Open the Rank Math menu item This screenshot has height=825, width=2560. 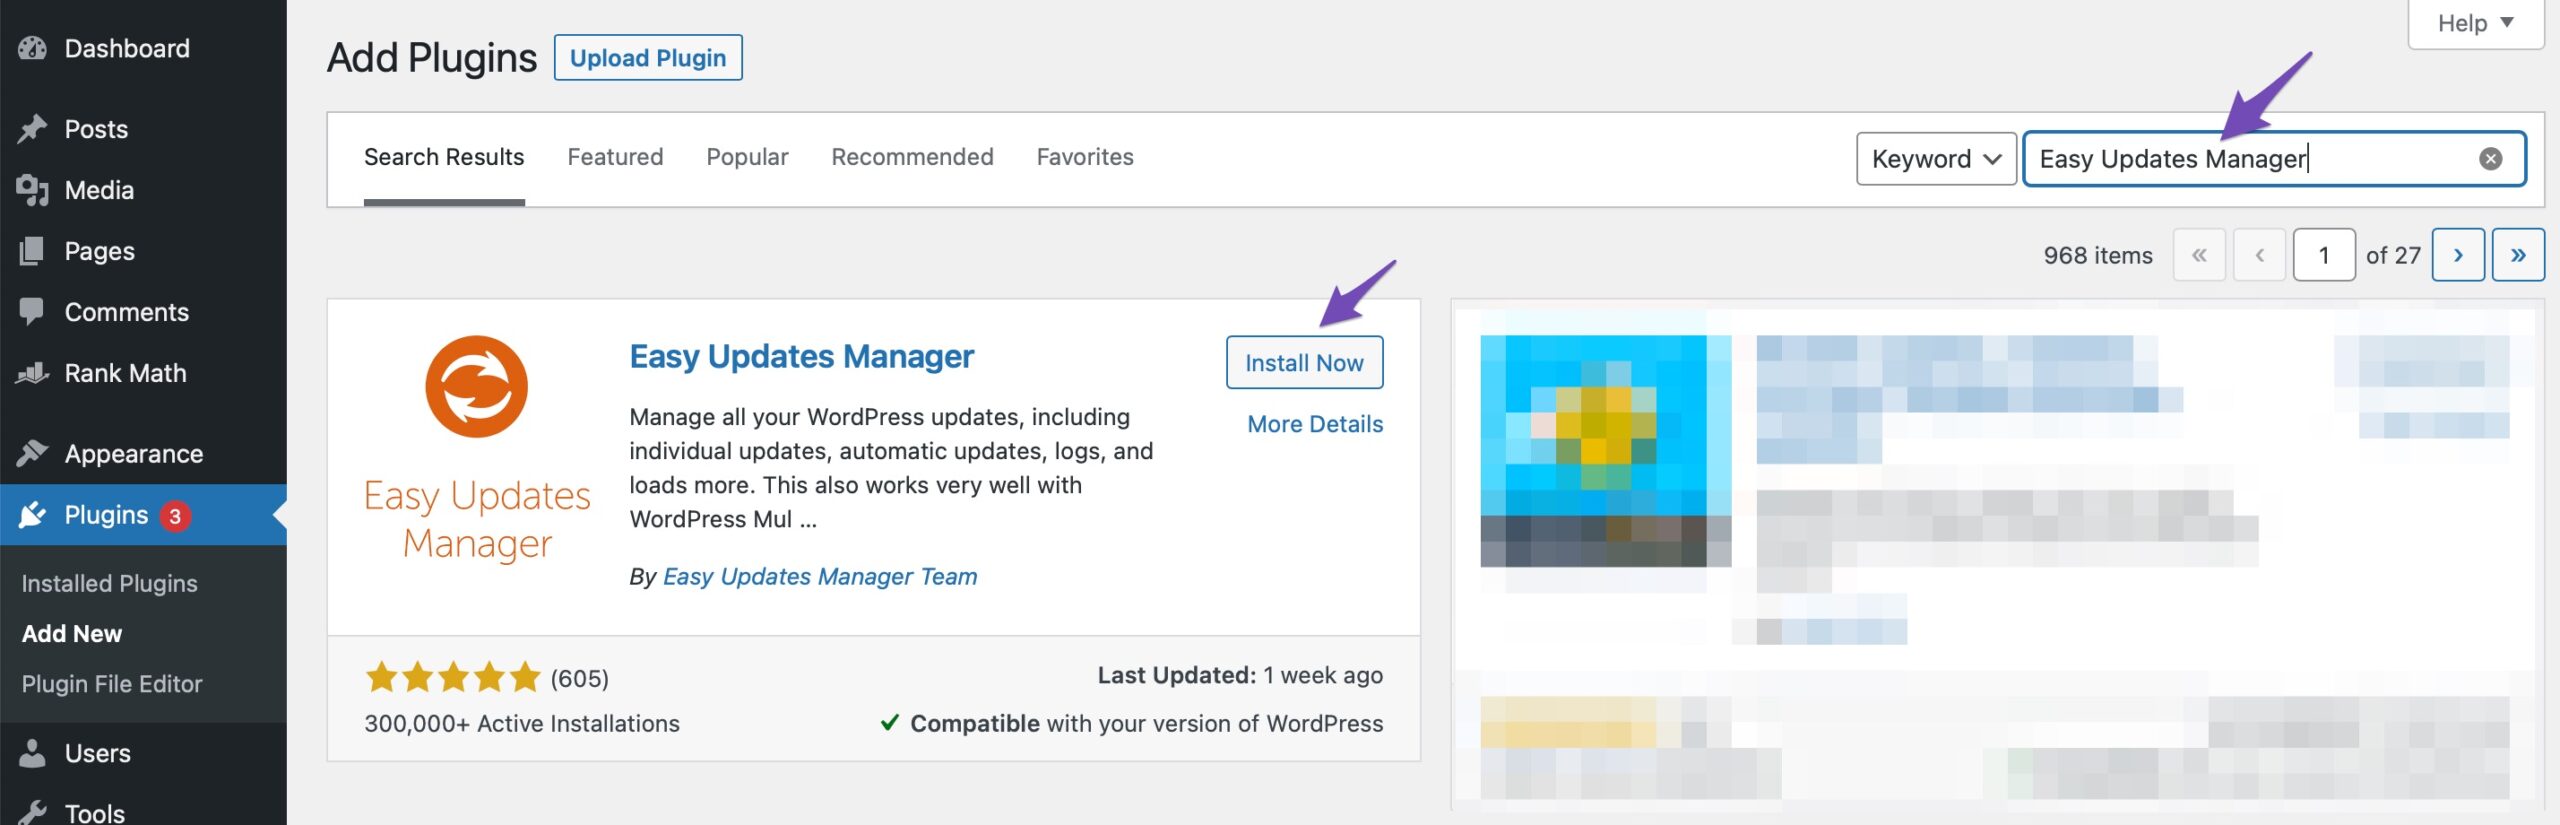(143, 373)
